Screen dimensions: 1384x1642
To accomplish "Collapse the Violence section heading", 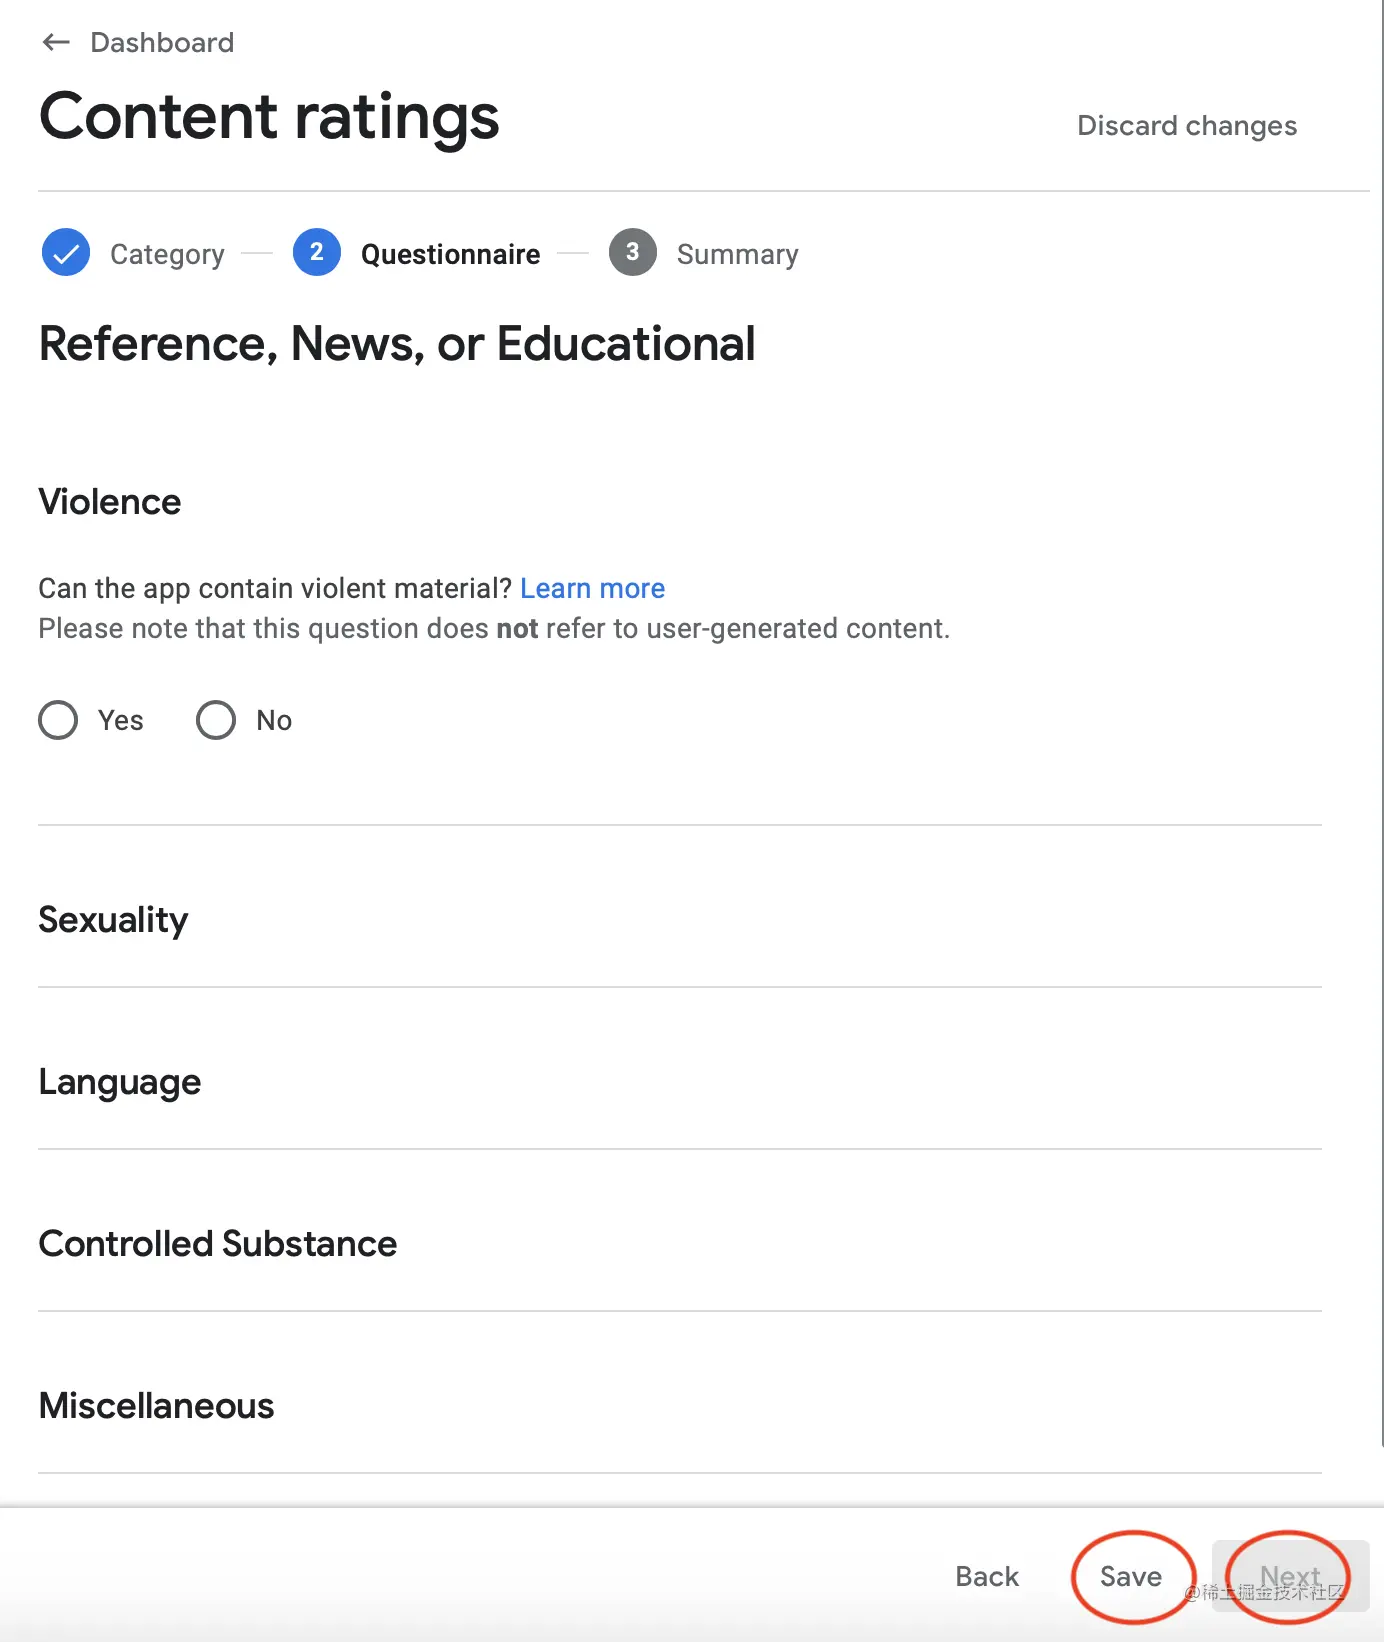I will 110,502.
